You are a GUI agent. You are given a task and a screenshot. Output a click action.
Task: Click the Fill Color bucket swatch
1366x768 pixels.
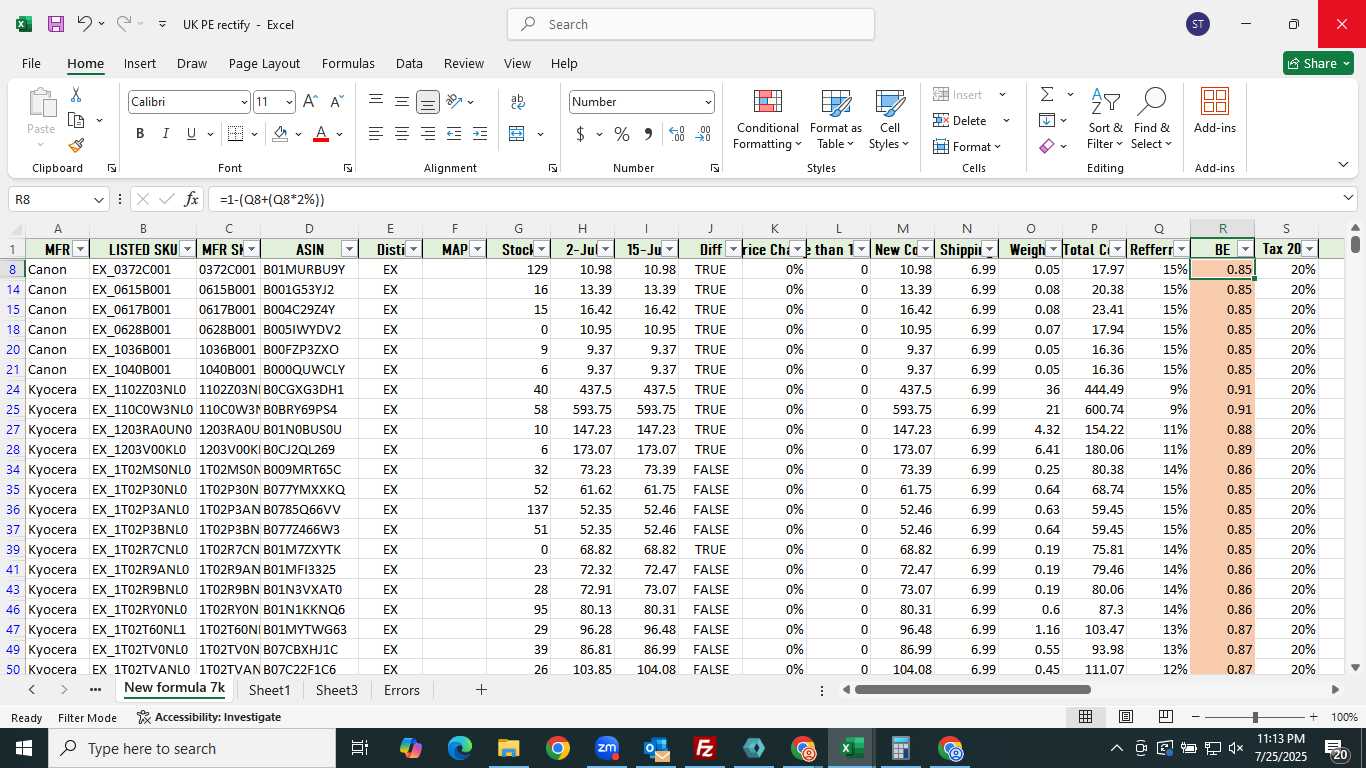(280, 134)
